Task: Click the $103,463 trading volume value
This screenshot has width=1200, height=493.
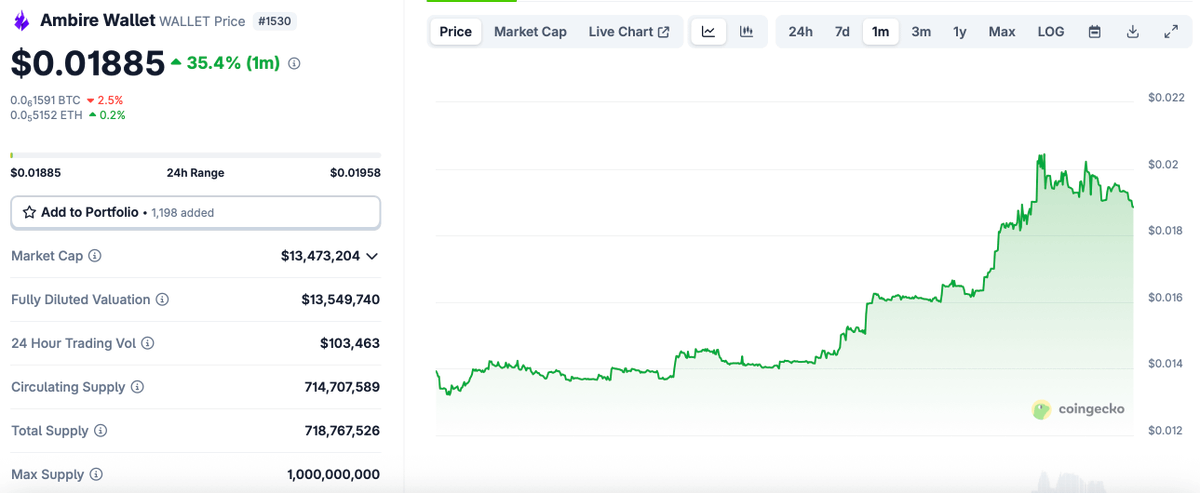Action: [x=350, y=343]
